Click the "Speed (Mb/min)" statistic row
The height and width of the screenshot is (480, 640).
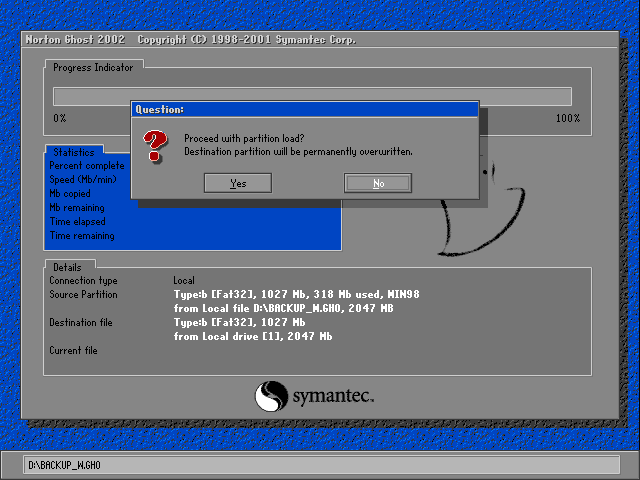pyautogui.click(x=83, y=180)
